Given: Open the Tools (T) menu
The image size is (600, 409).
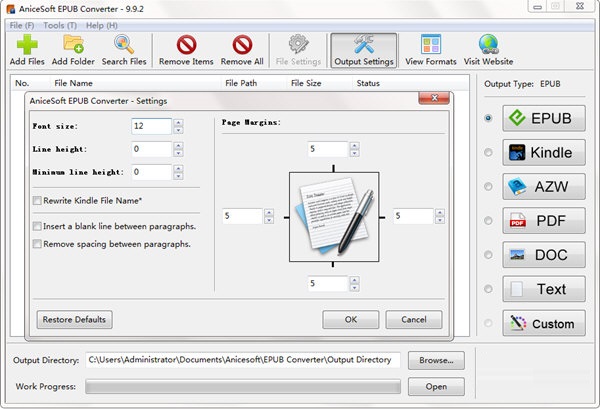Looking at the screenshot, I should point(60,26).
